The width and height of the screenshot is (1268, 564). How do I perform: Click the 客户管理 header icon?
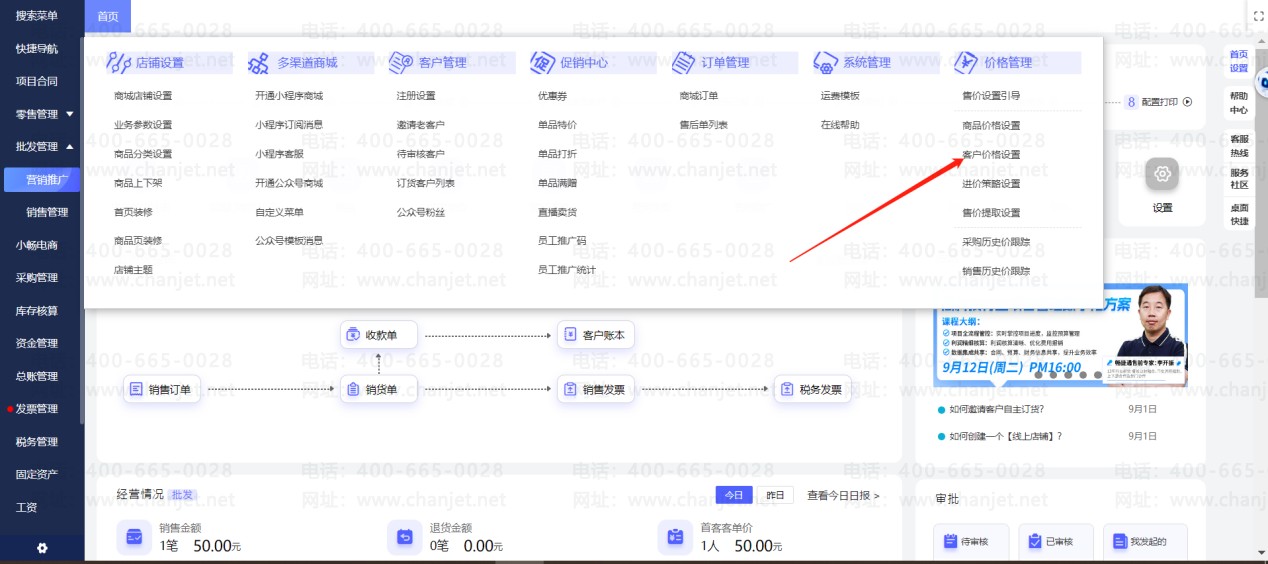tap(401, 63)
